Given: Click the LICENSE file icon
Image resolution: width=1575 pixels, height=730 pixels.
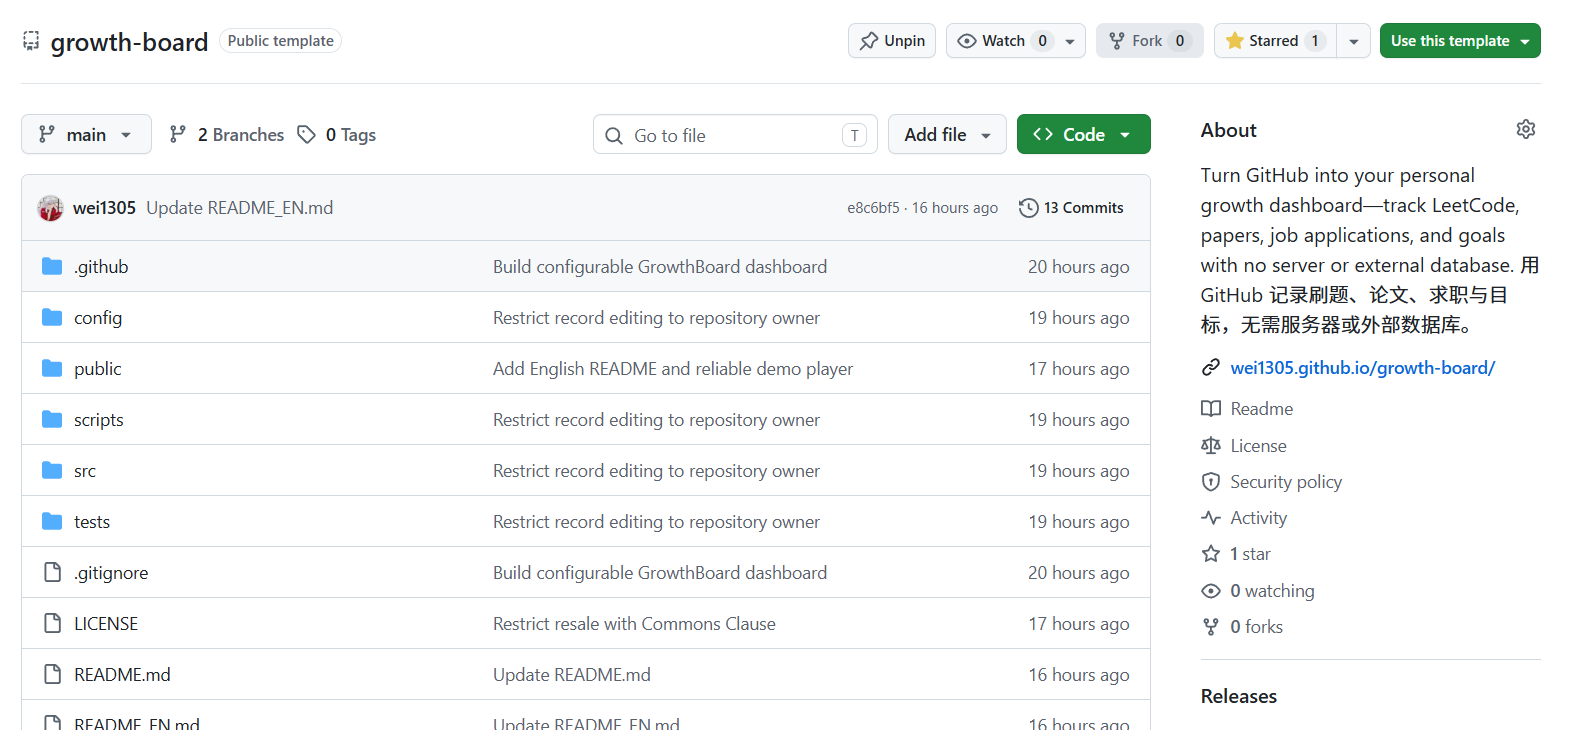Looking at the screenshot, I should [x=52, y=623].
